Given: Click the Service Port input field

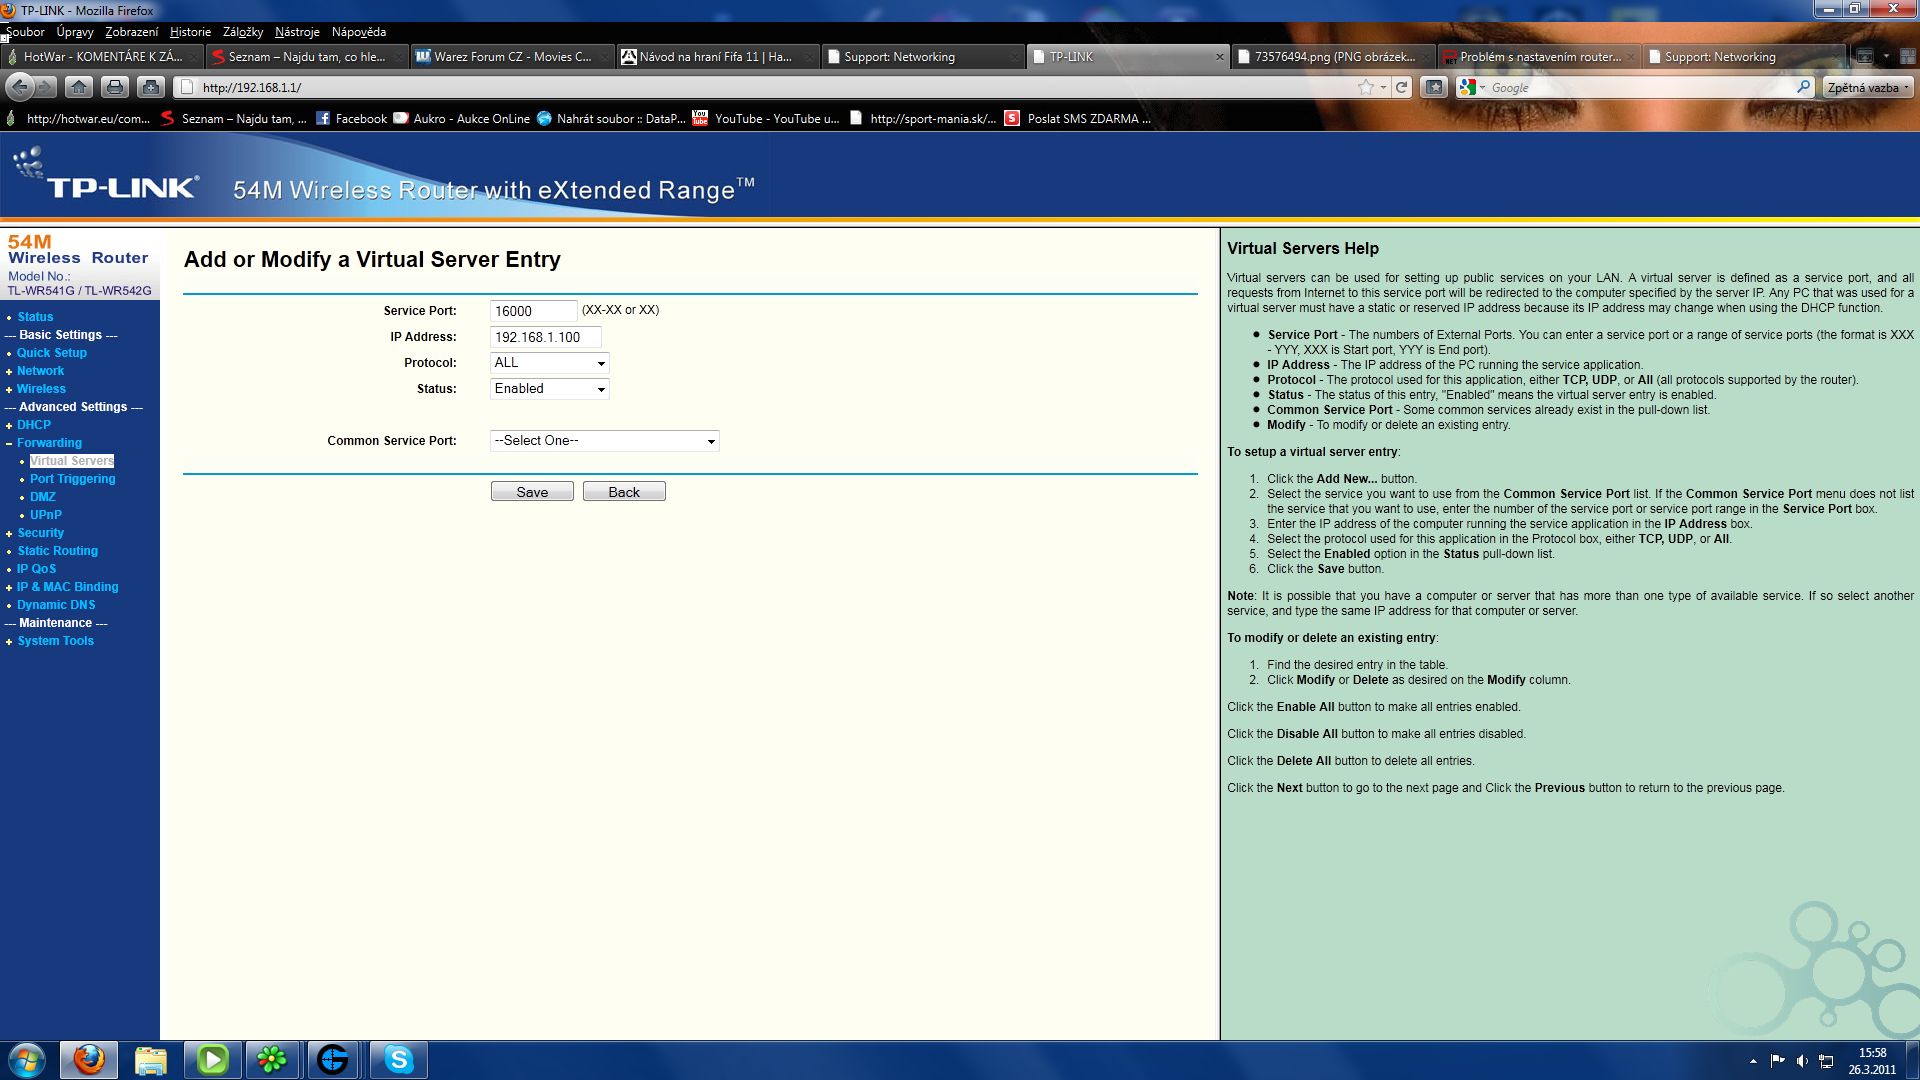Looking at the screenshot, I should click(533, 311).
